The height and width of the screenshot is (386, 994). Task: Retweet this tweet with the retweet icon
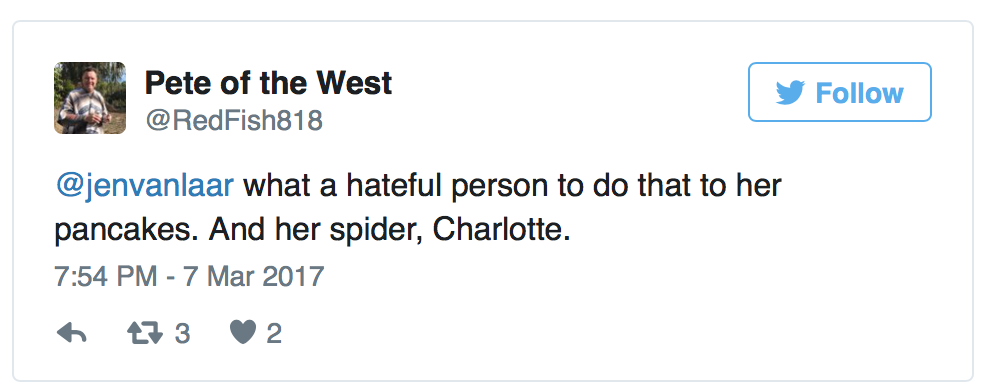pos(145,333)
